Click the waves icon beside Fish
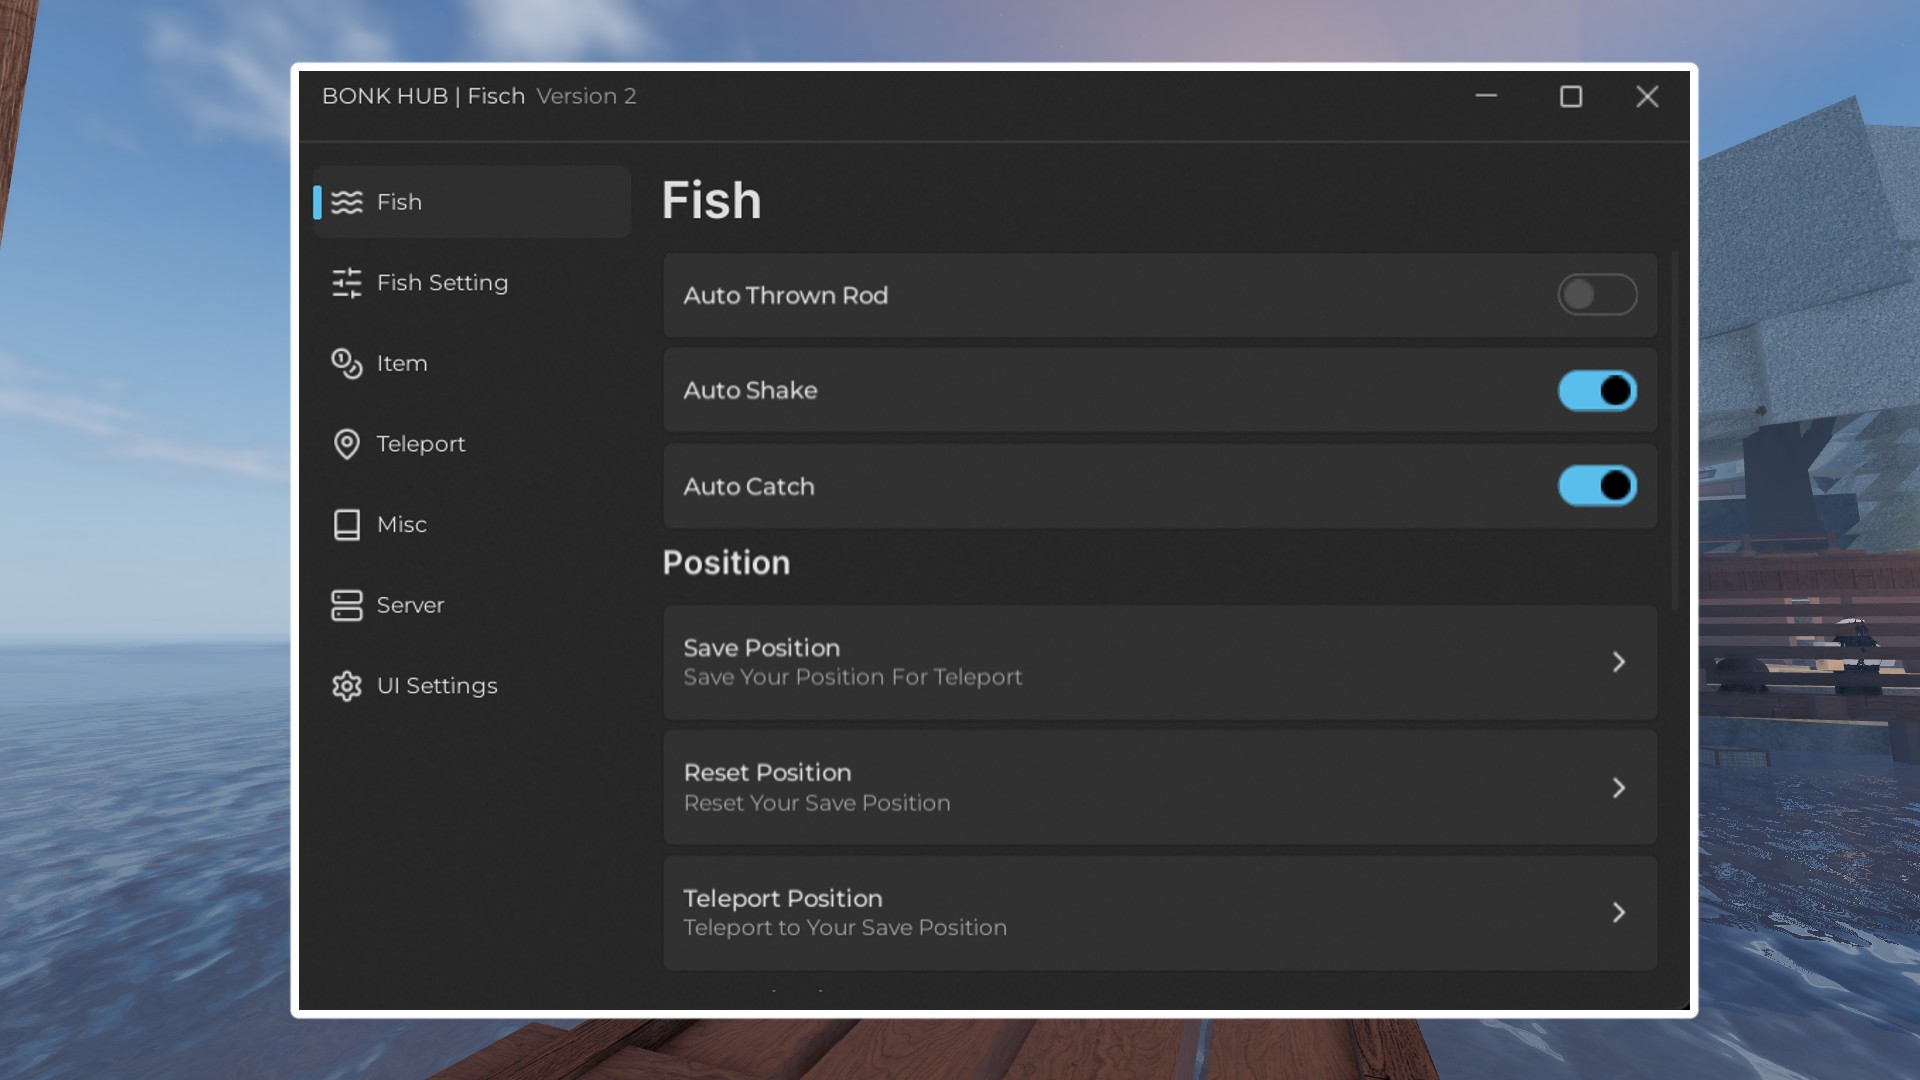Image resolution: width=1920 pixels, height=1080 pixels. pyautogui.click(x=346, y=202)
